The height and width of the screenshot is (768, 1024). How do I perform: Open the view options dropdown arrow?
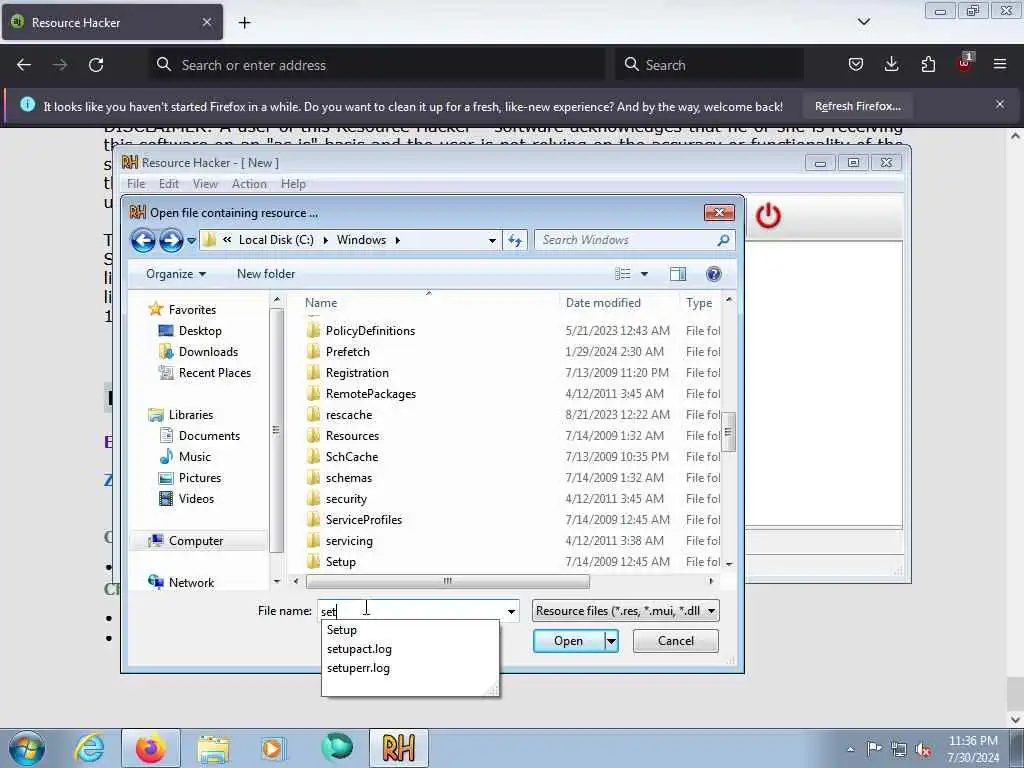pos(645,274)
